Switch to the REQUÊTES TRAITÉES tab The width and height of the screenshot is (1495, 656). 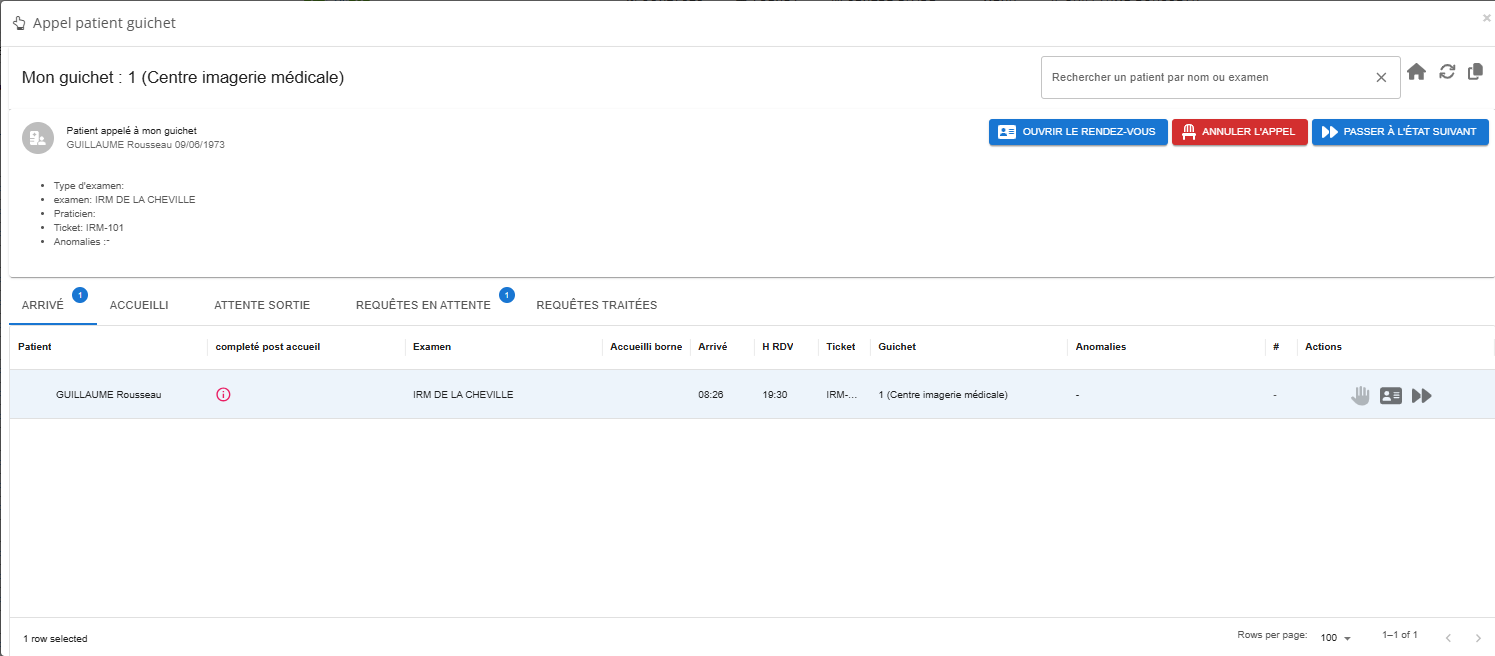[597, 305]
